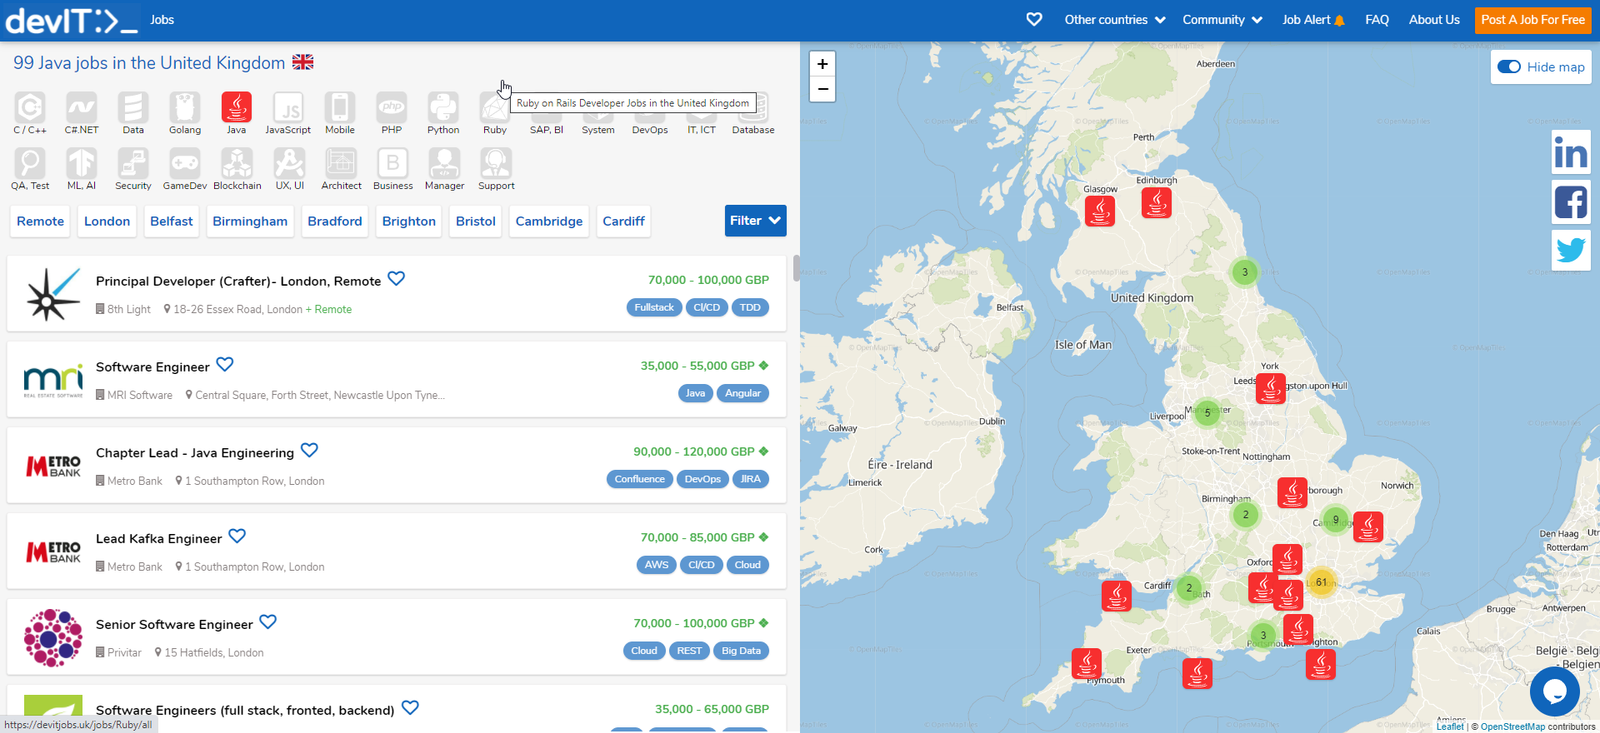Filter jobs by Brighton
This screenshot has width=1600, height=733.
tap(409, 221)
